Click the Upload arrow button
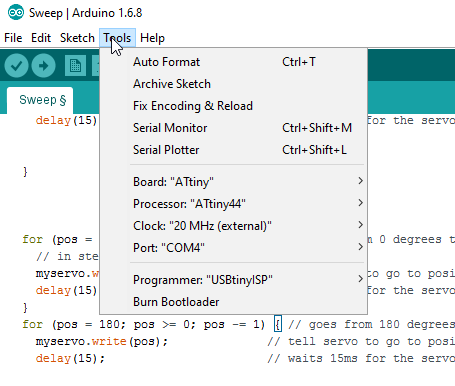This screenshot has height=386, width=455. point(43,66)
